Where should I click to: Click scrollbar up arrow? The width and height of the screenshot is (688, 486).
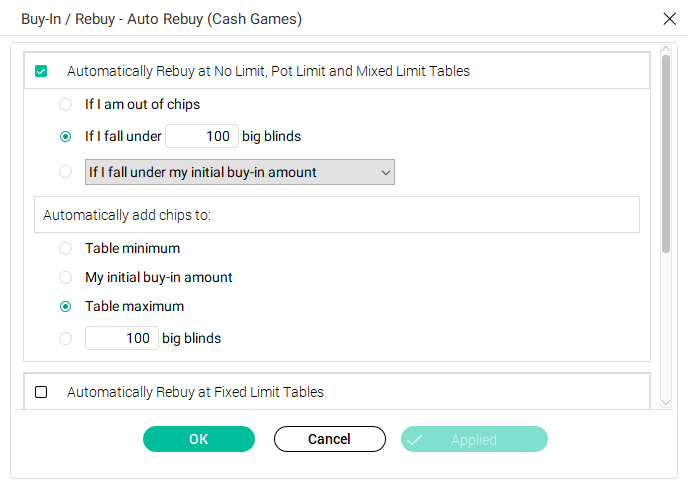[666, 48]
